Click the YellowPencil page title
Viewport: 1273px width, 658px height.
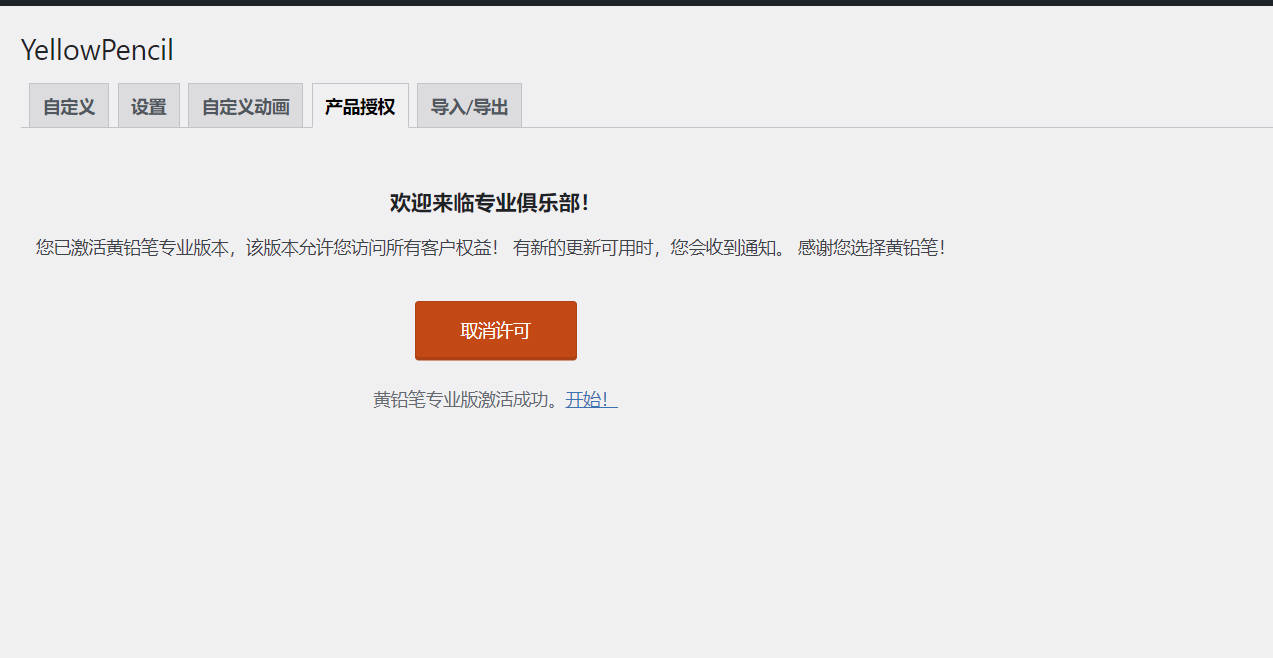click(x=97, y=50)
